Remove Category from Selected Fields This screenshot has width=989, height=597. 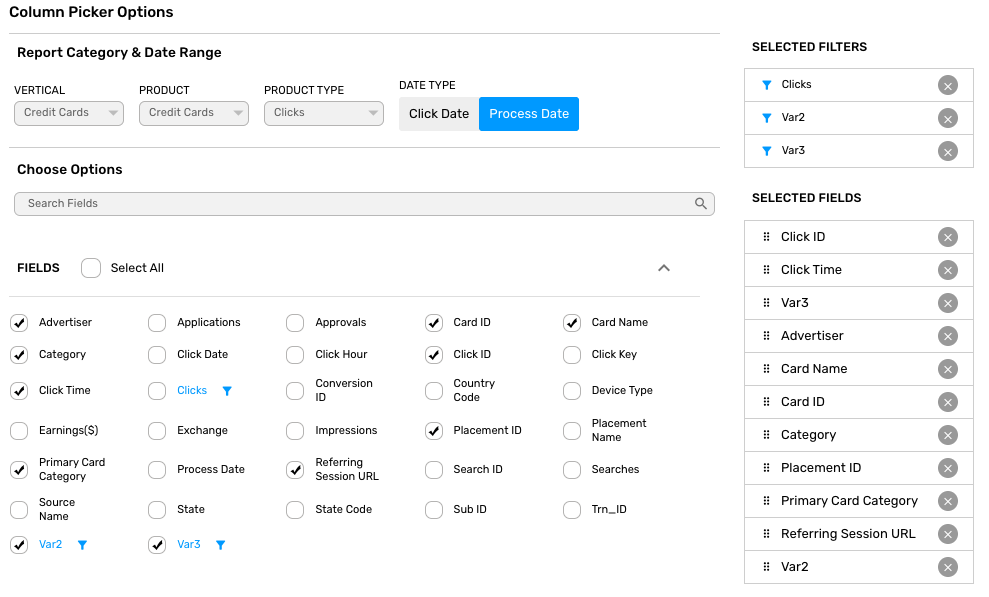pyautogui.click(x=947, y=435)
